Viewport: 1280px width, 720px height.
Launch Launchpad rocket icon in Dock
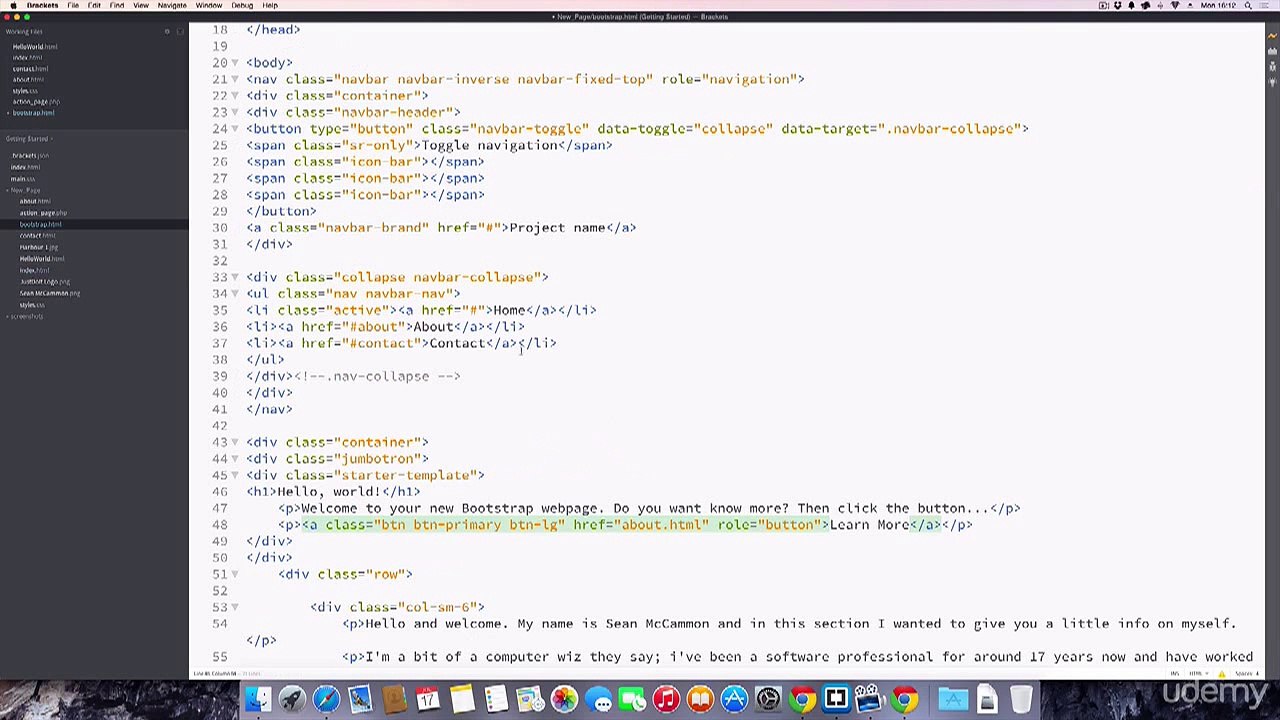(x=292, y=699)
